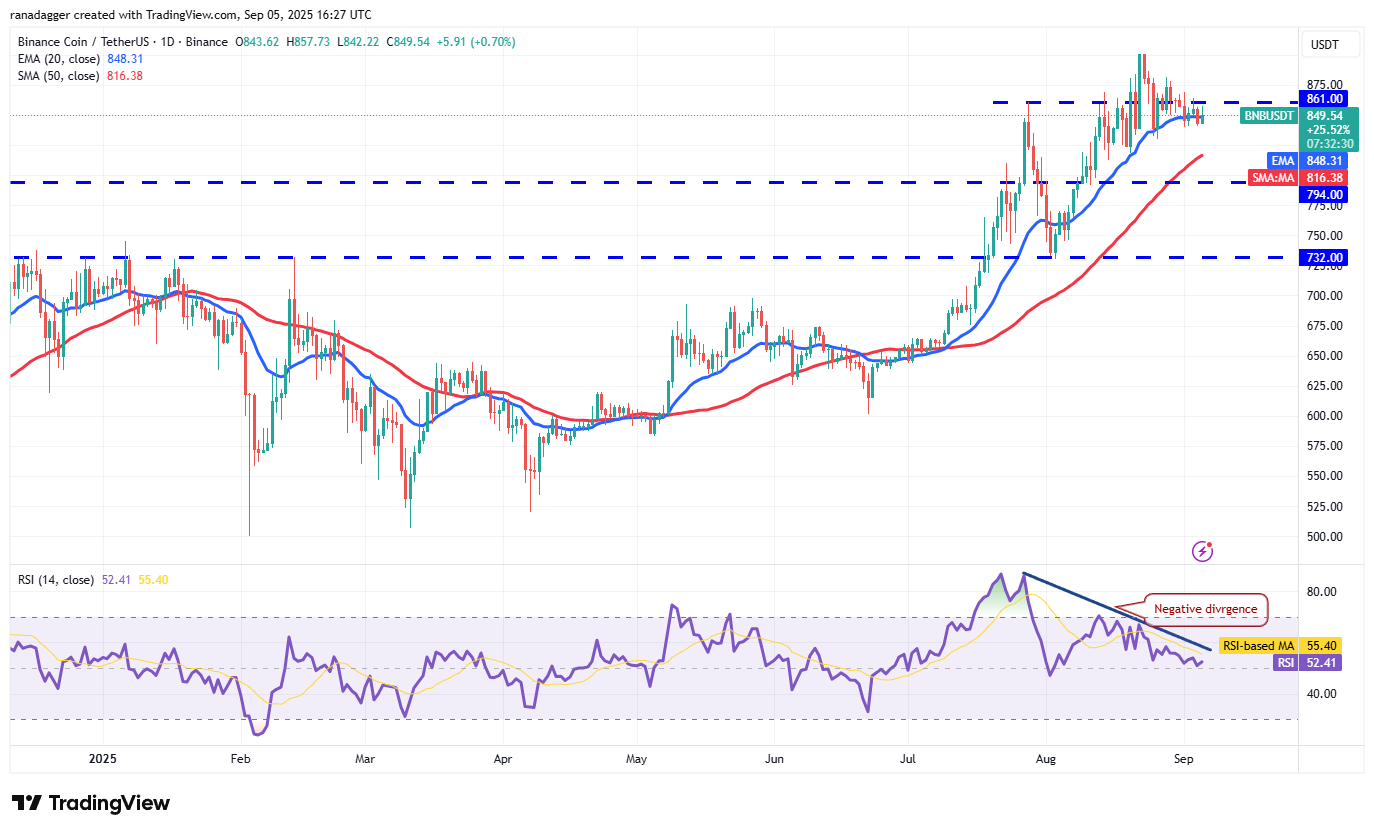This screenshot has width=1374, height=833.
Task: Click the Negative divergence callout
Action: click(1205, 609)
